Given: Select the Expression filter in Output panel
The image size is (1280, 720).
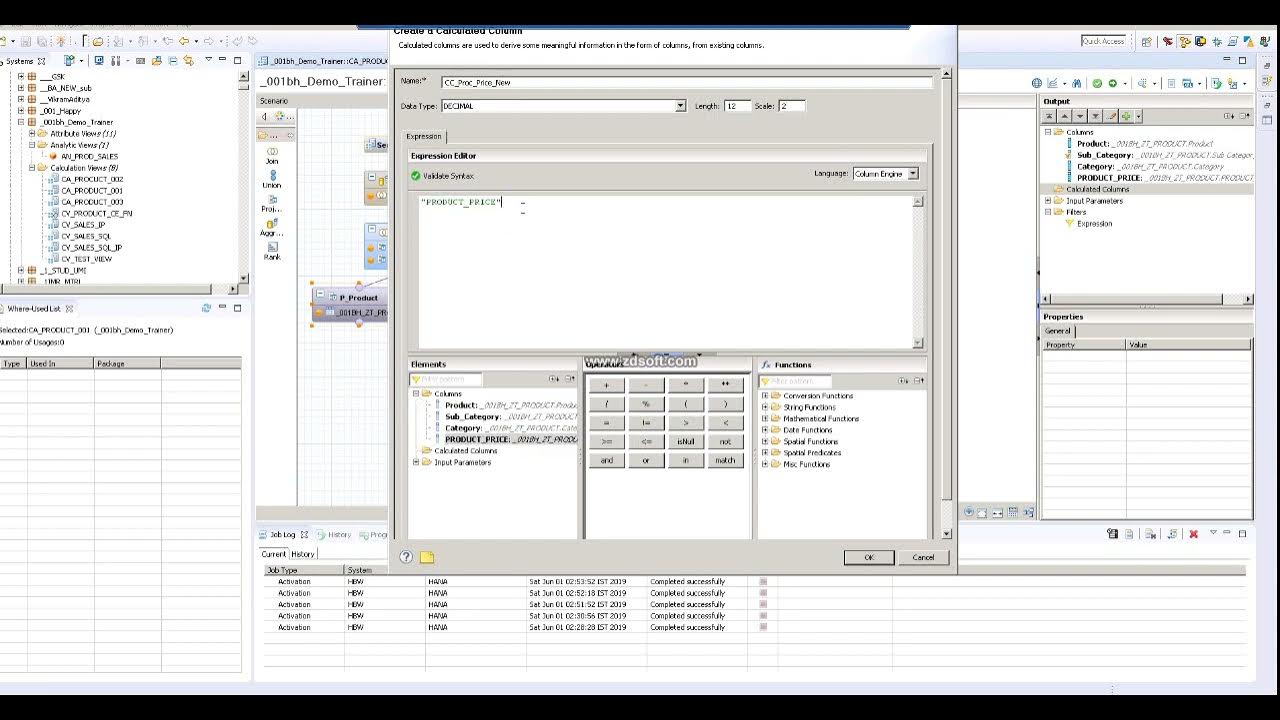Looking at the screenshot, I should [x=1094, y=224].
